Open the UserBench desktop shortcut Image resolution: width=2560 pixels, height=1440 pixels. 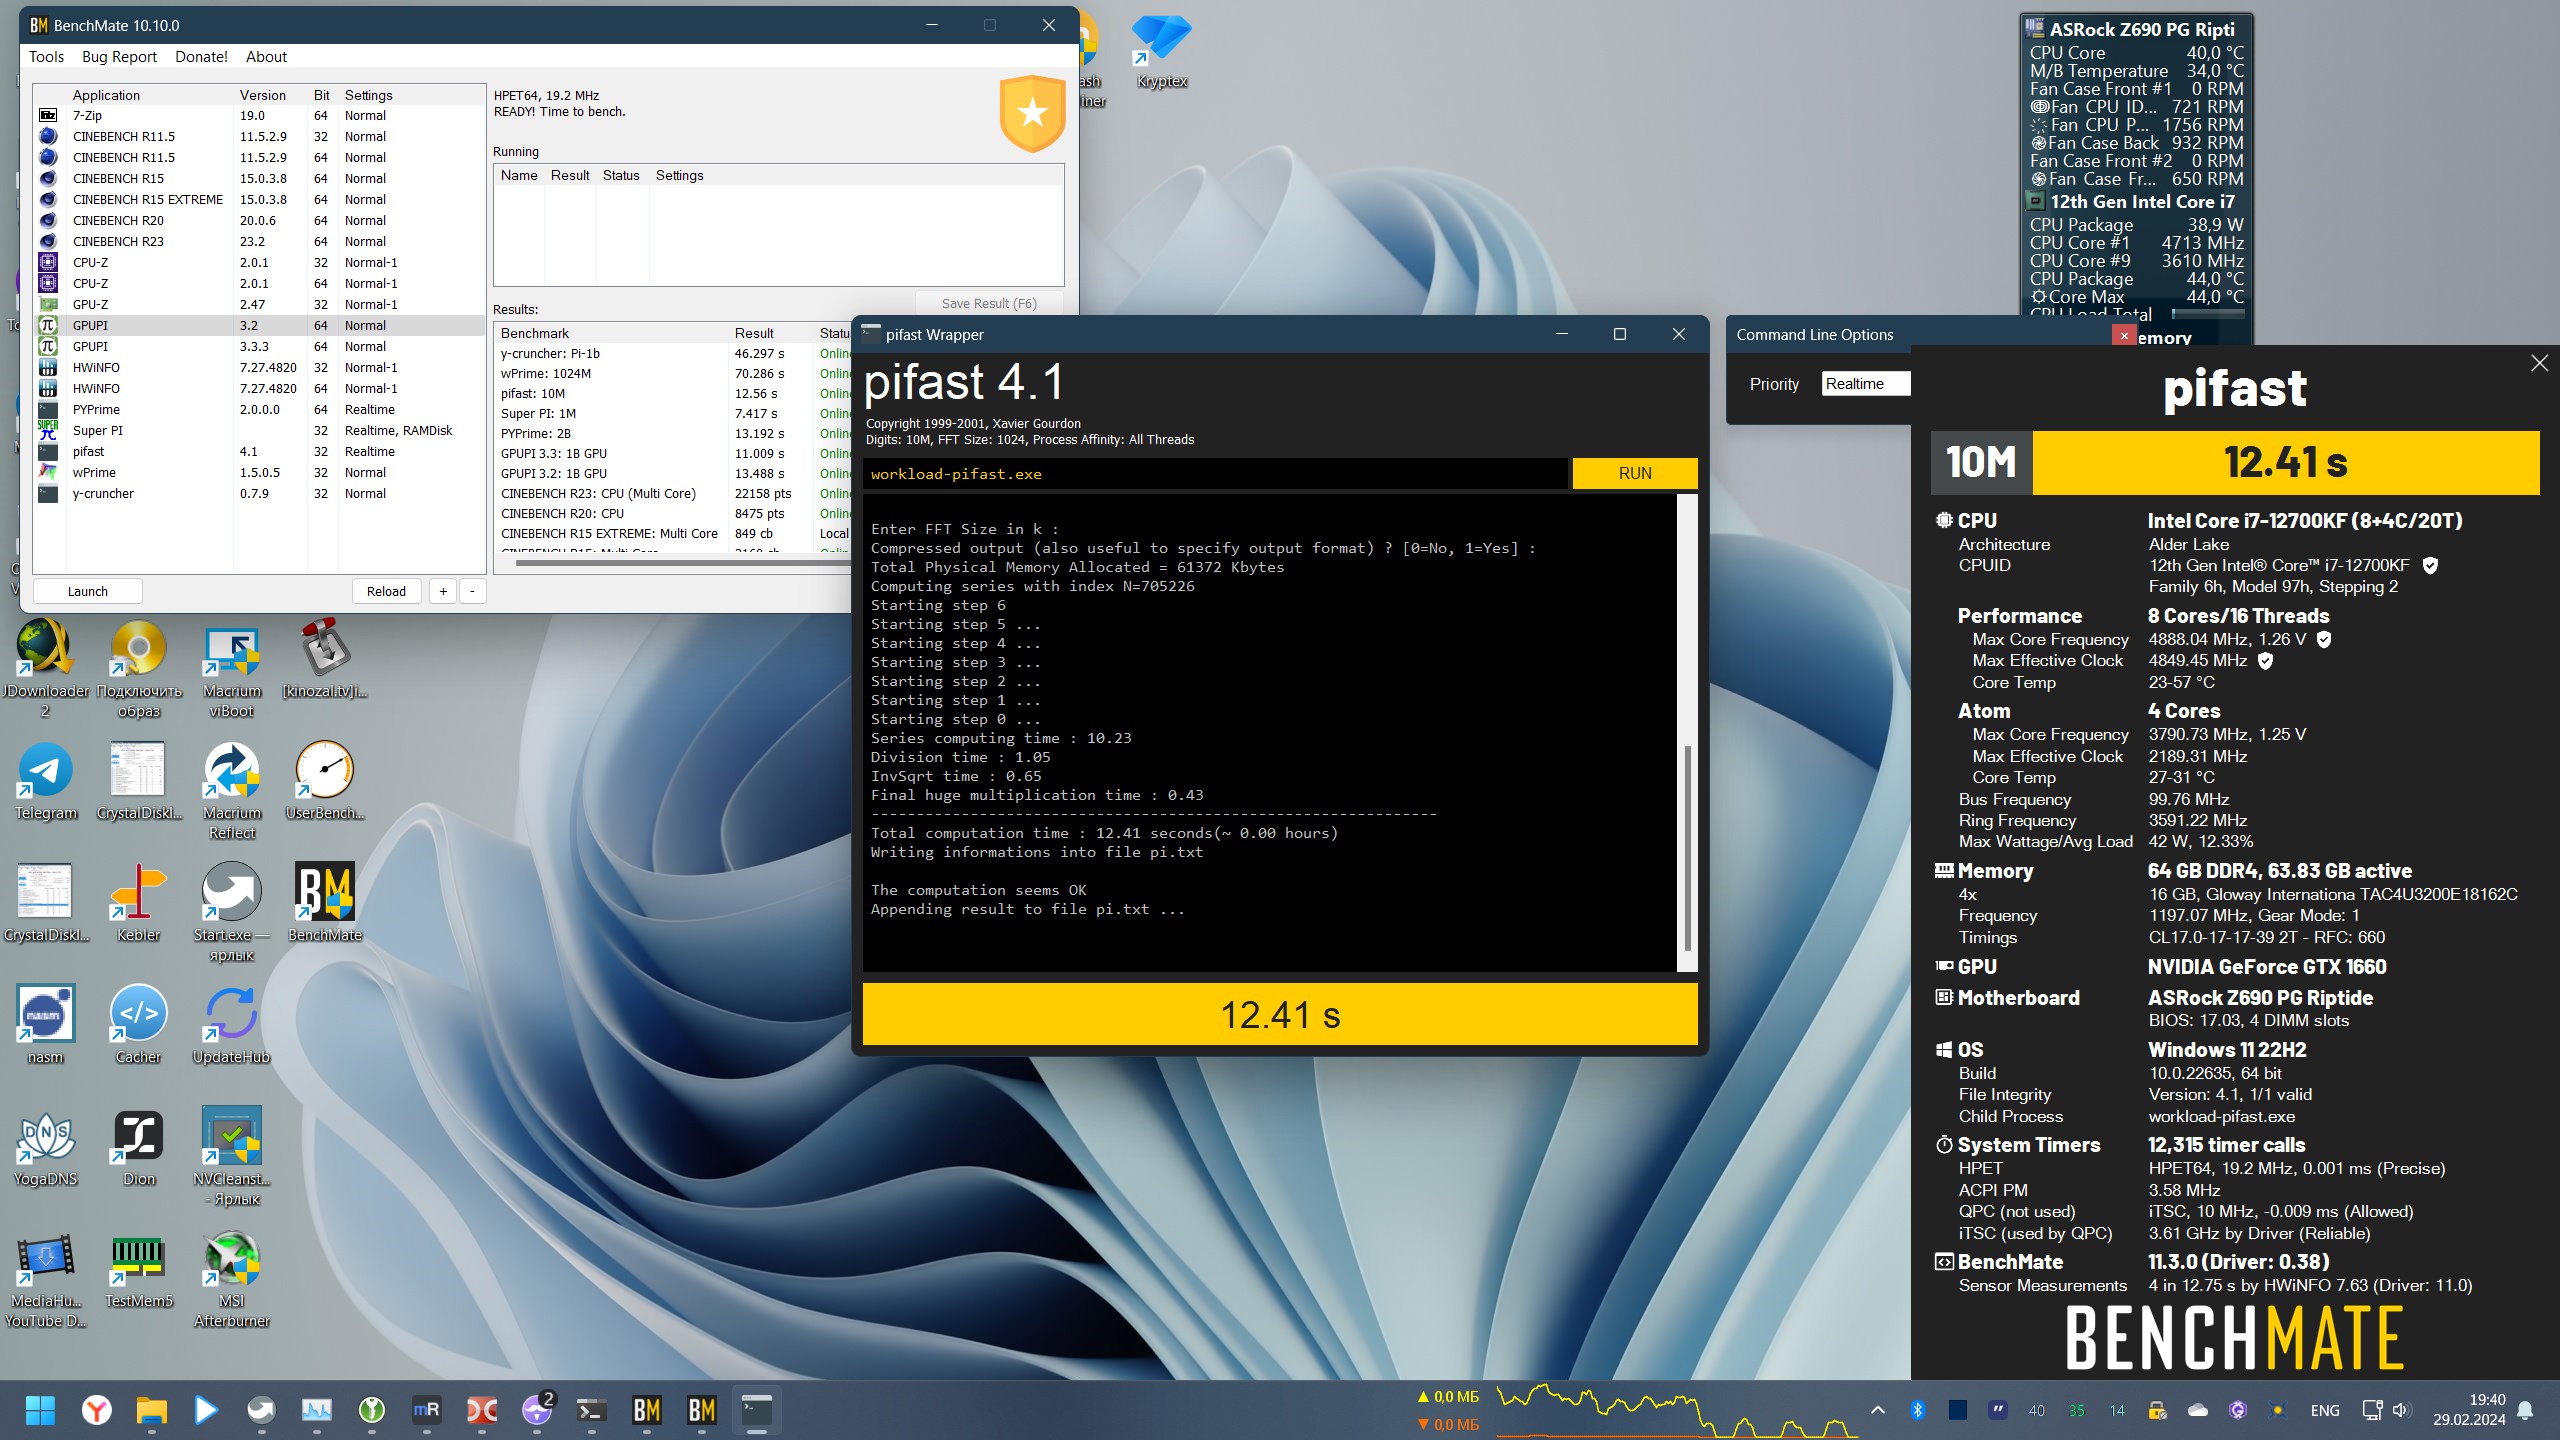point(325,781)
